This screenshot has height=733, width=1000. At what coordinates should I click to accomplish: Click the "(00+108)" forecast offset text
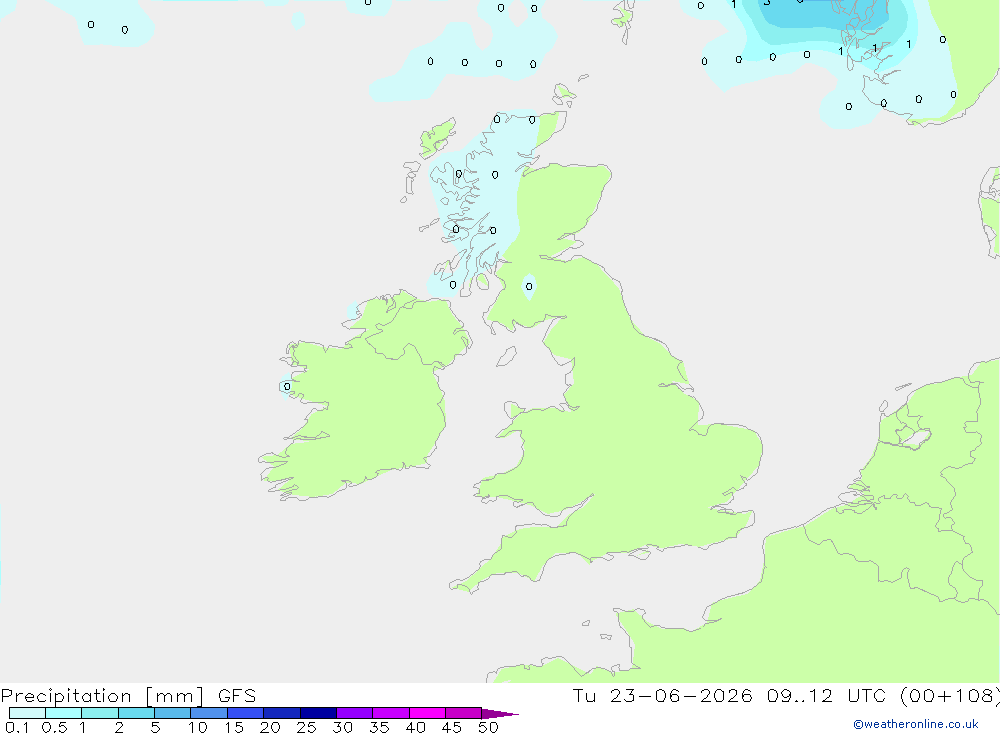[x=950, y=695]
